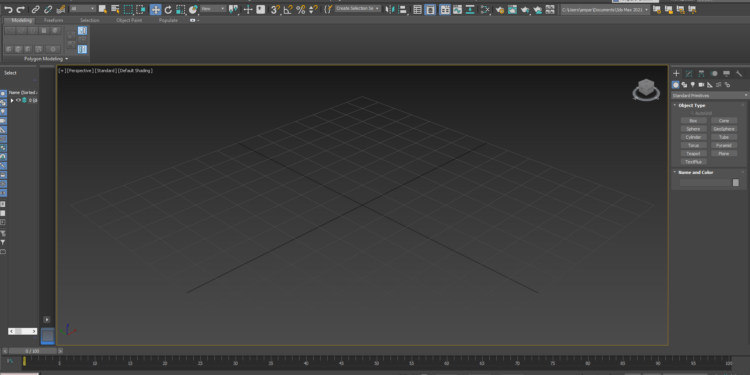The height and width of the screenshot is (375, 750).
Task: Open the Default Shading viewport menu
Action: [135, 71]
